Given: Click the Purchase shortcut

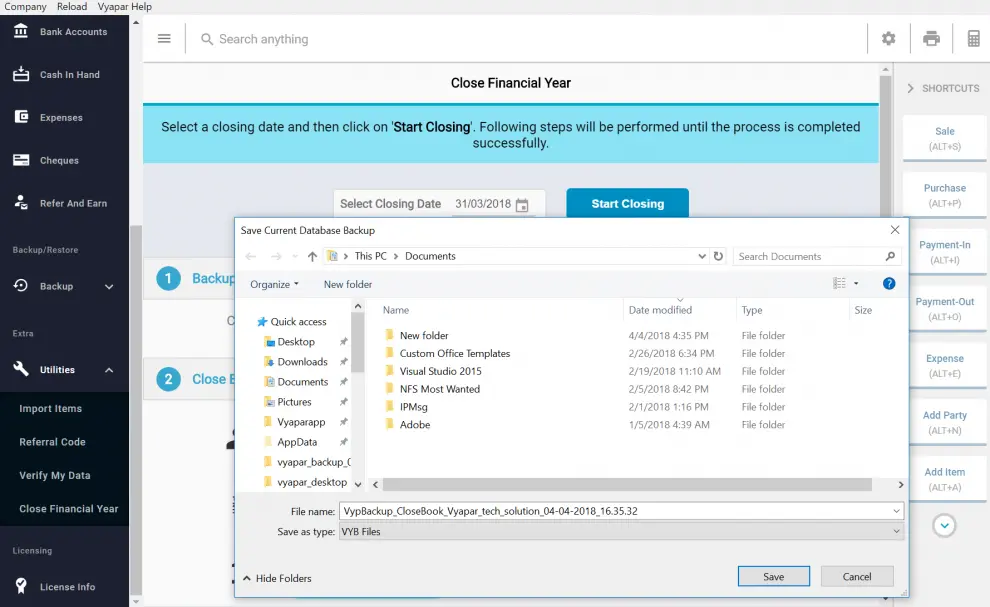Looking at the screenshot, I should [x=945, y=195].
